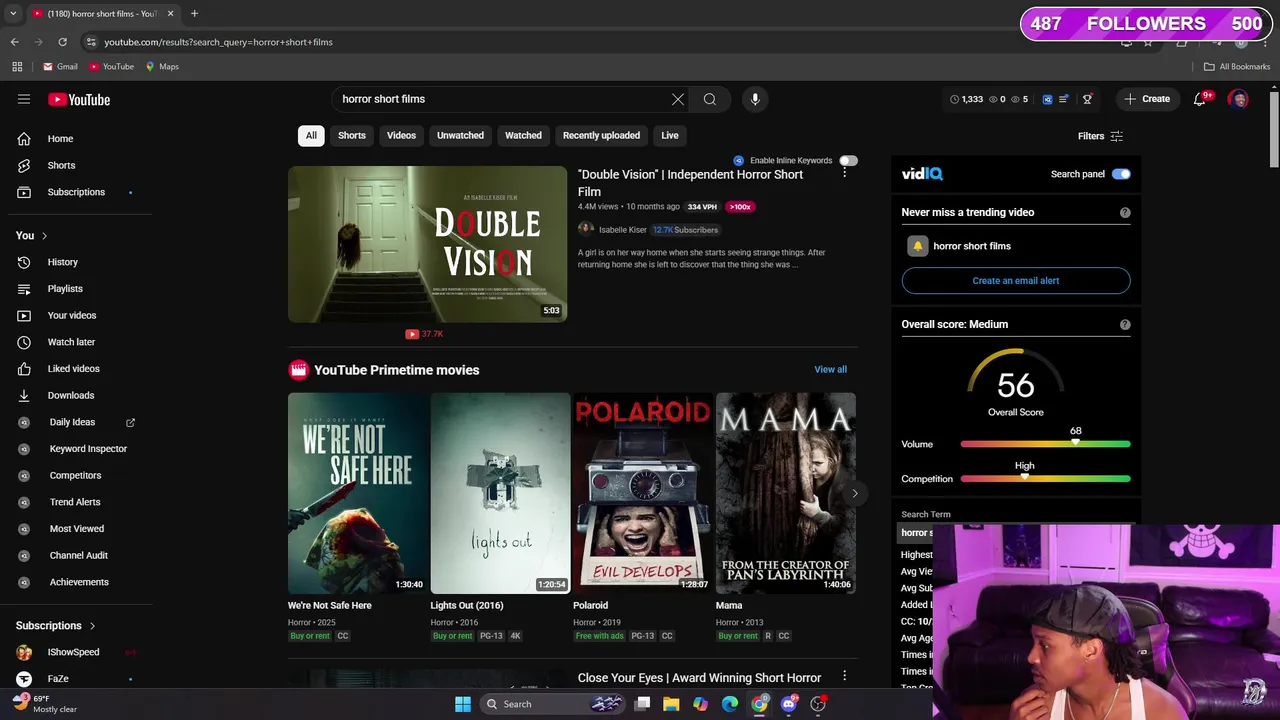1280x720 pixels.
Task: Select the Watched filter chip
Action: [523, 136]
